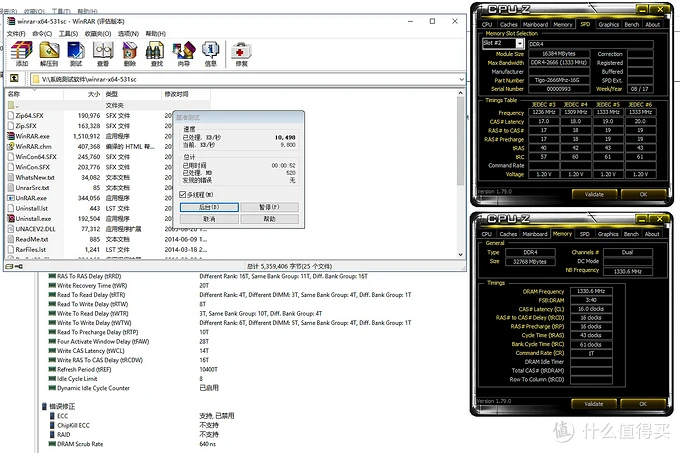Click the Background (后台) button in benchmark dialog
Viewport: 680px width, 453px height.
(209, 207)
